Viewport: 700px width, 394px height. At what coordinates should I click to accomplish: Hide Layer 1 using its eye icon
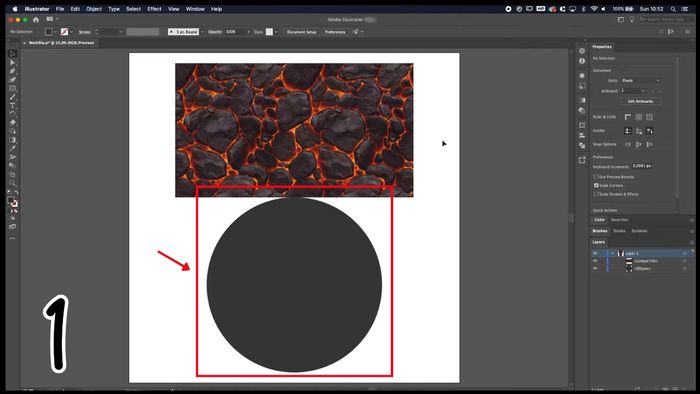(595, 253)
